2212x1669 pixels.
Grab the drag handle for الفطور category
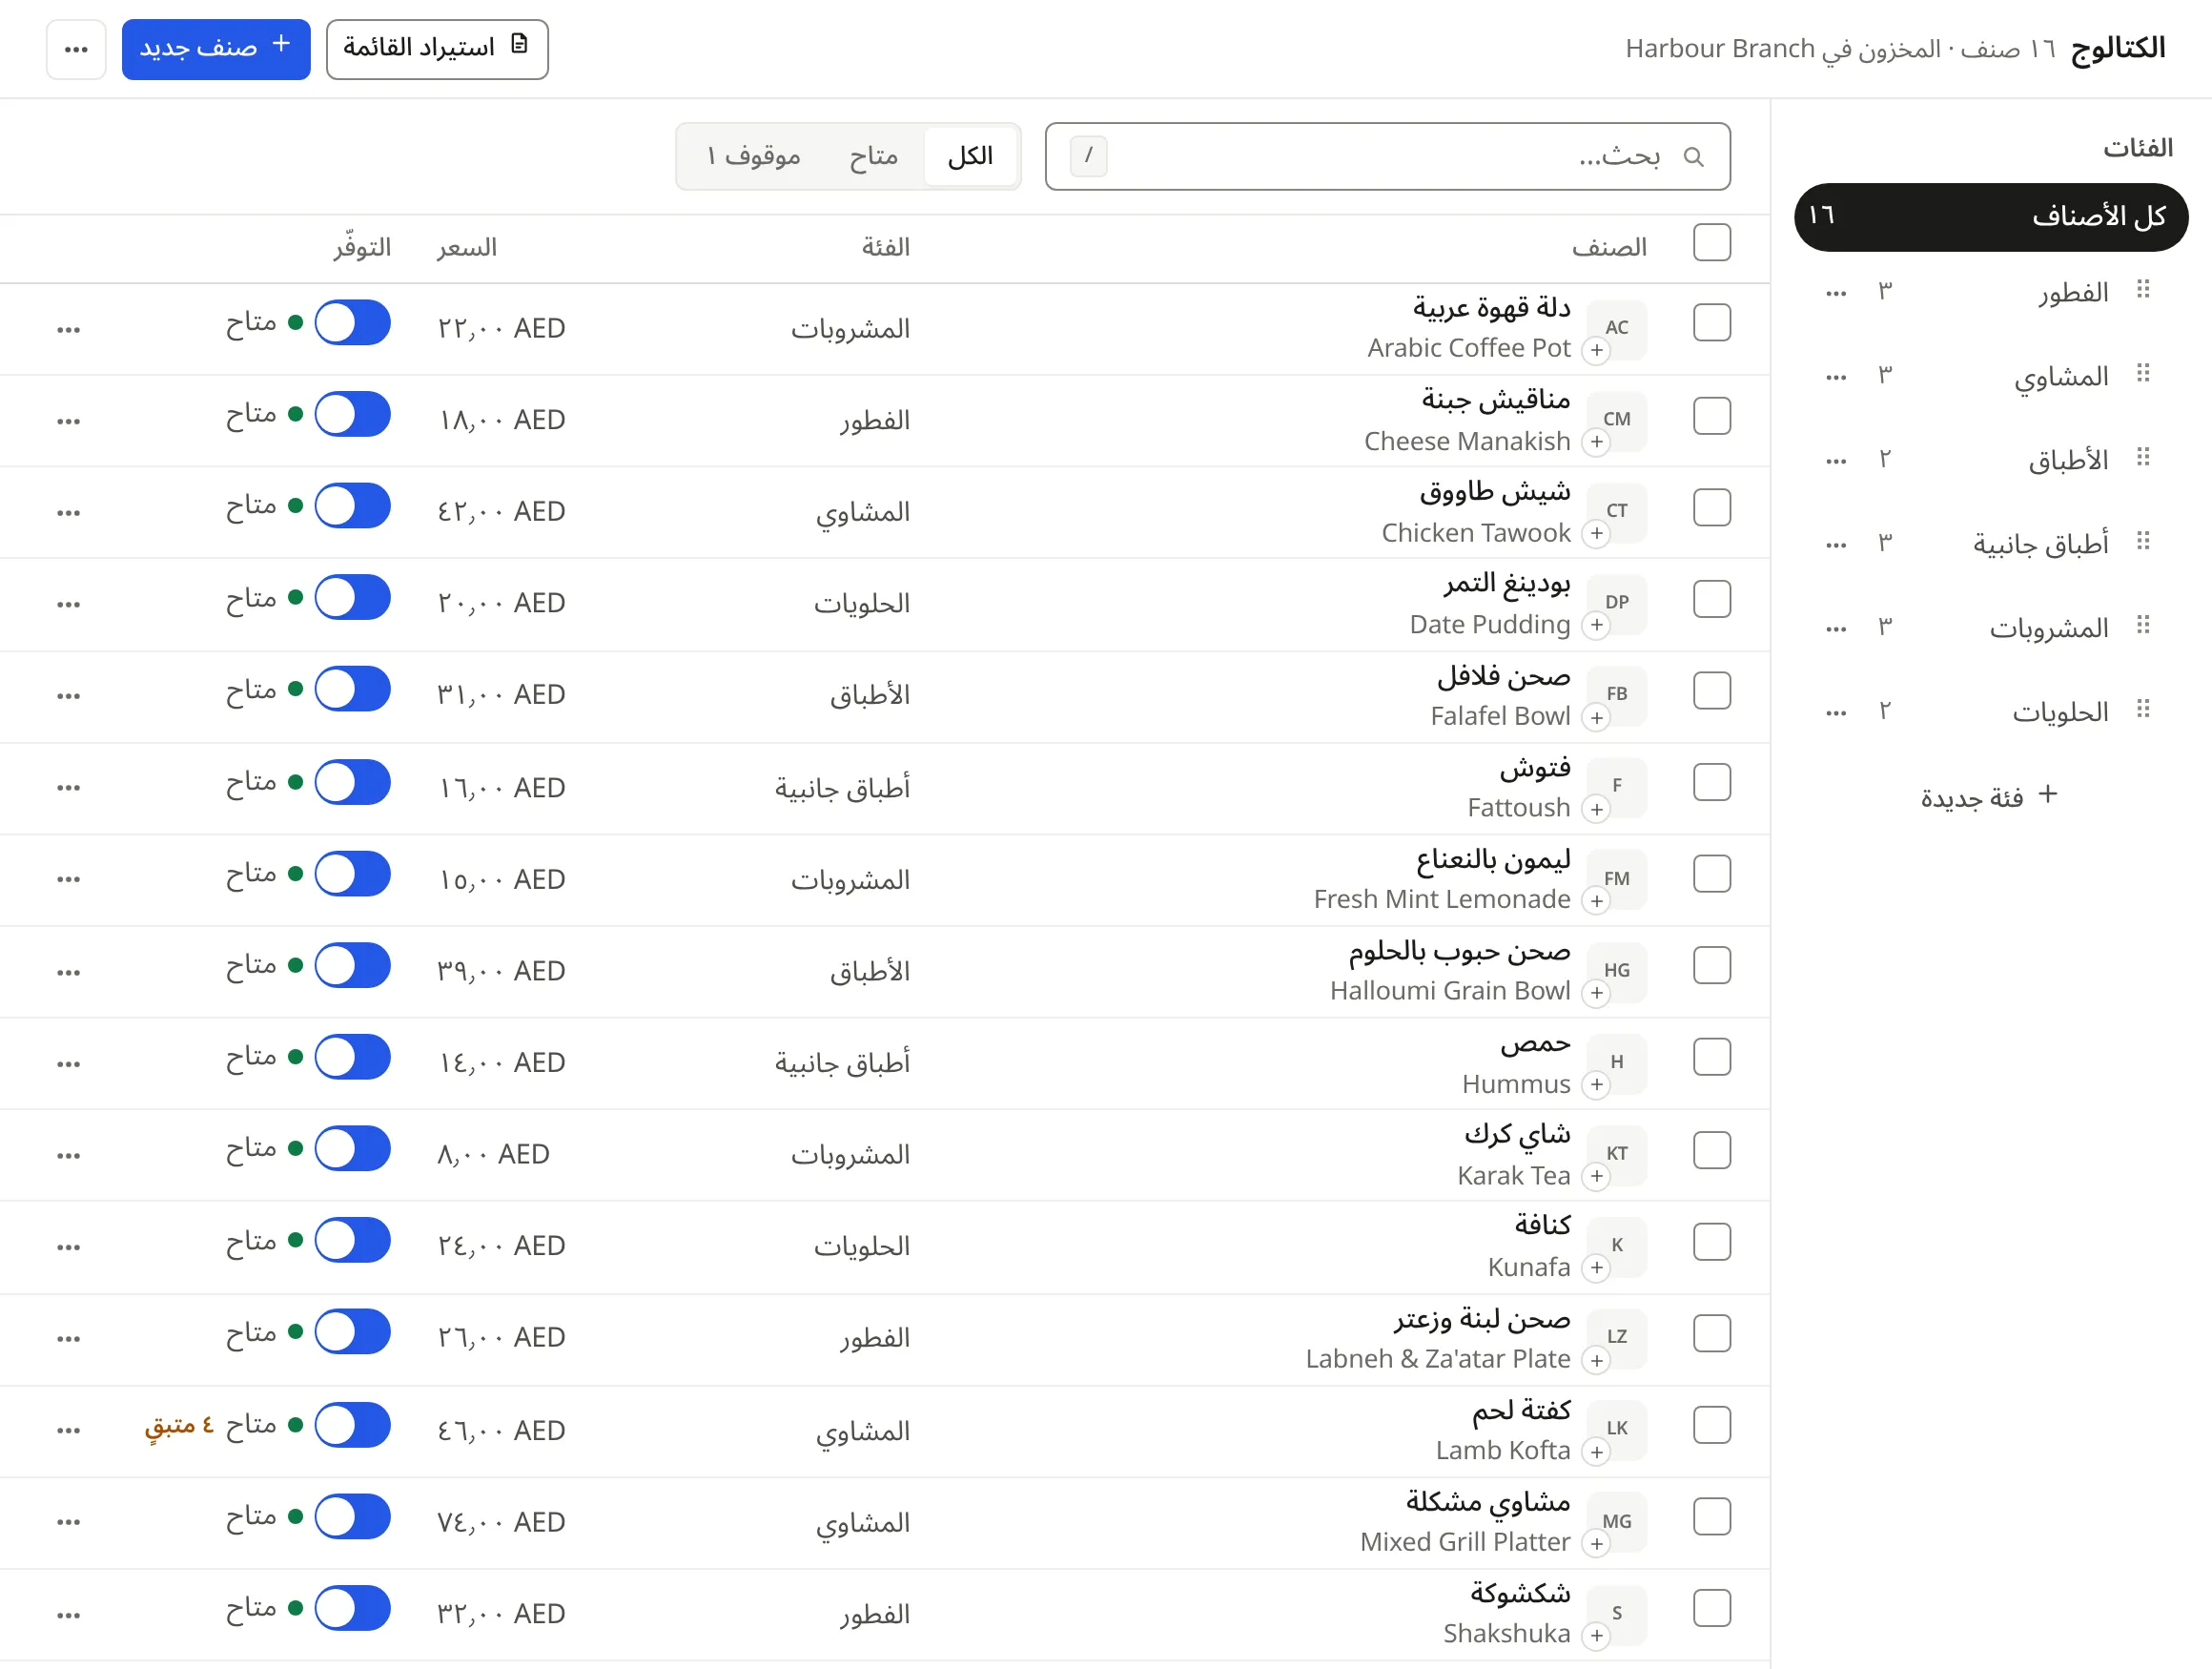click(2143, 290)
